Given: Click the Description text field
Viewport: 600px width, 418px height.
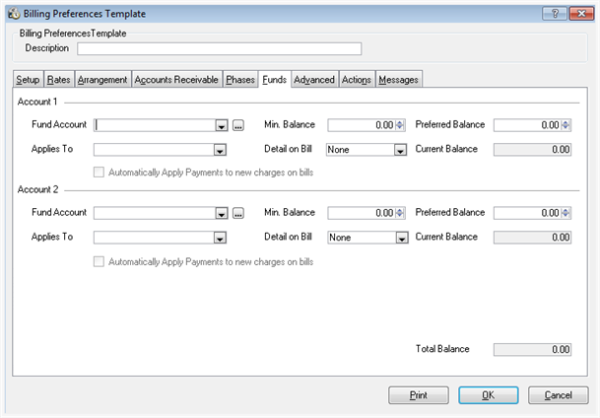Looking at the screenshot, I should [219, 49].
